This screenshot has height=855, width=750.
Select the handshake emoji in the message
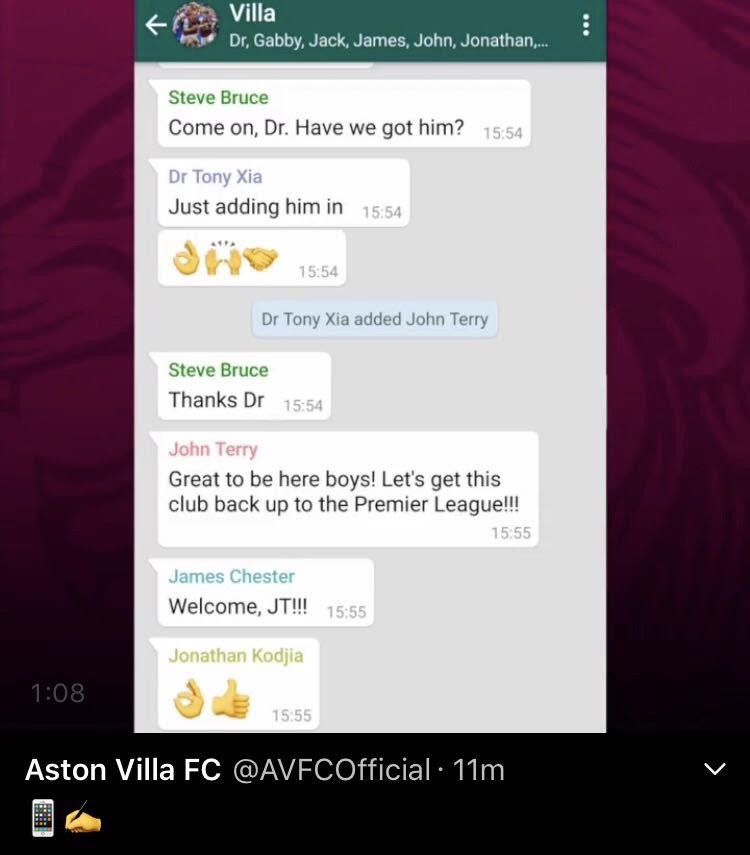coord(261,258)
